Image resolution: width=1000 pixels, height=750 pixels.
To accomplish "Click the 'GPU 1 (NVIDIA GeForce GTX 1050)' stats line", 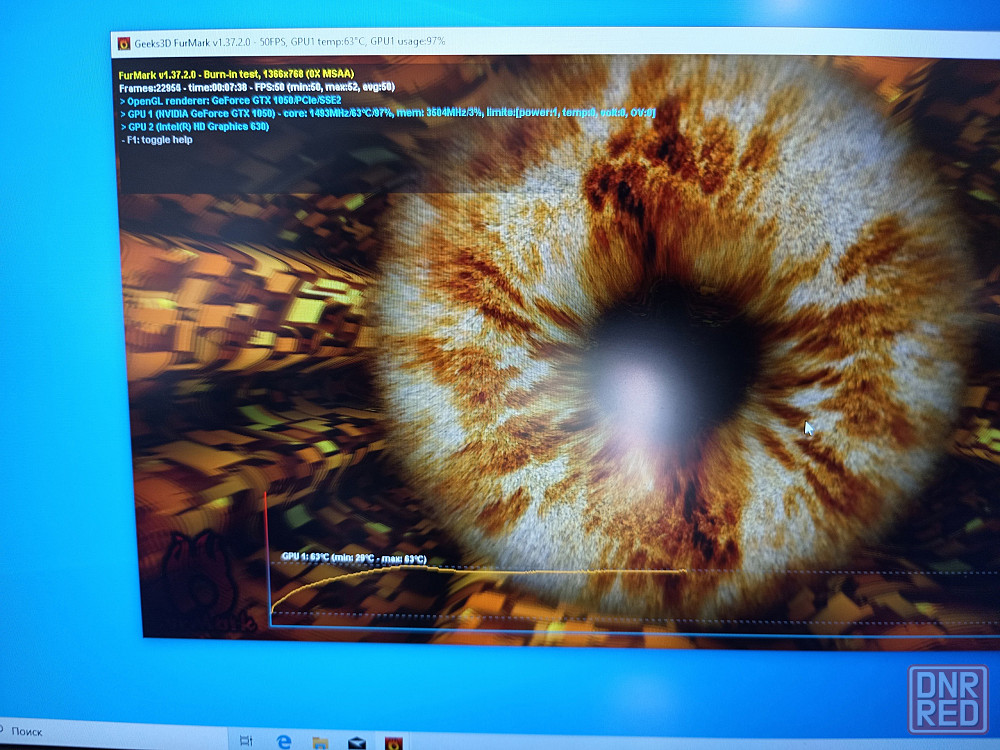I will [387, 113].
